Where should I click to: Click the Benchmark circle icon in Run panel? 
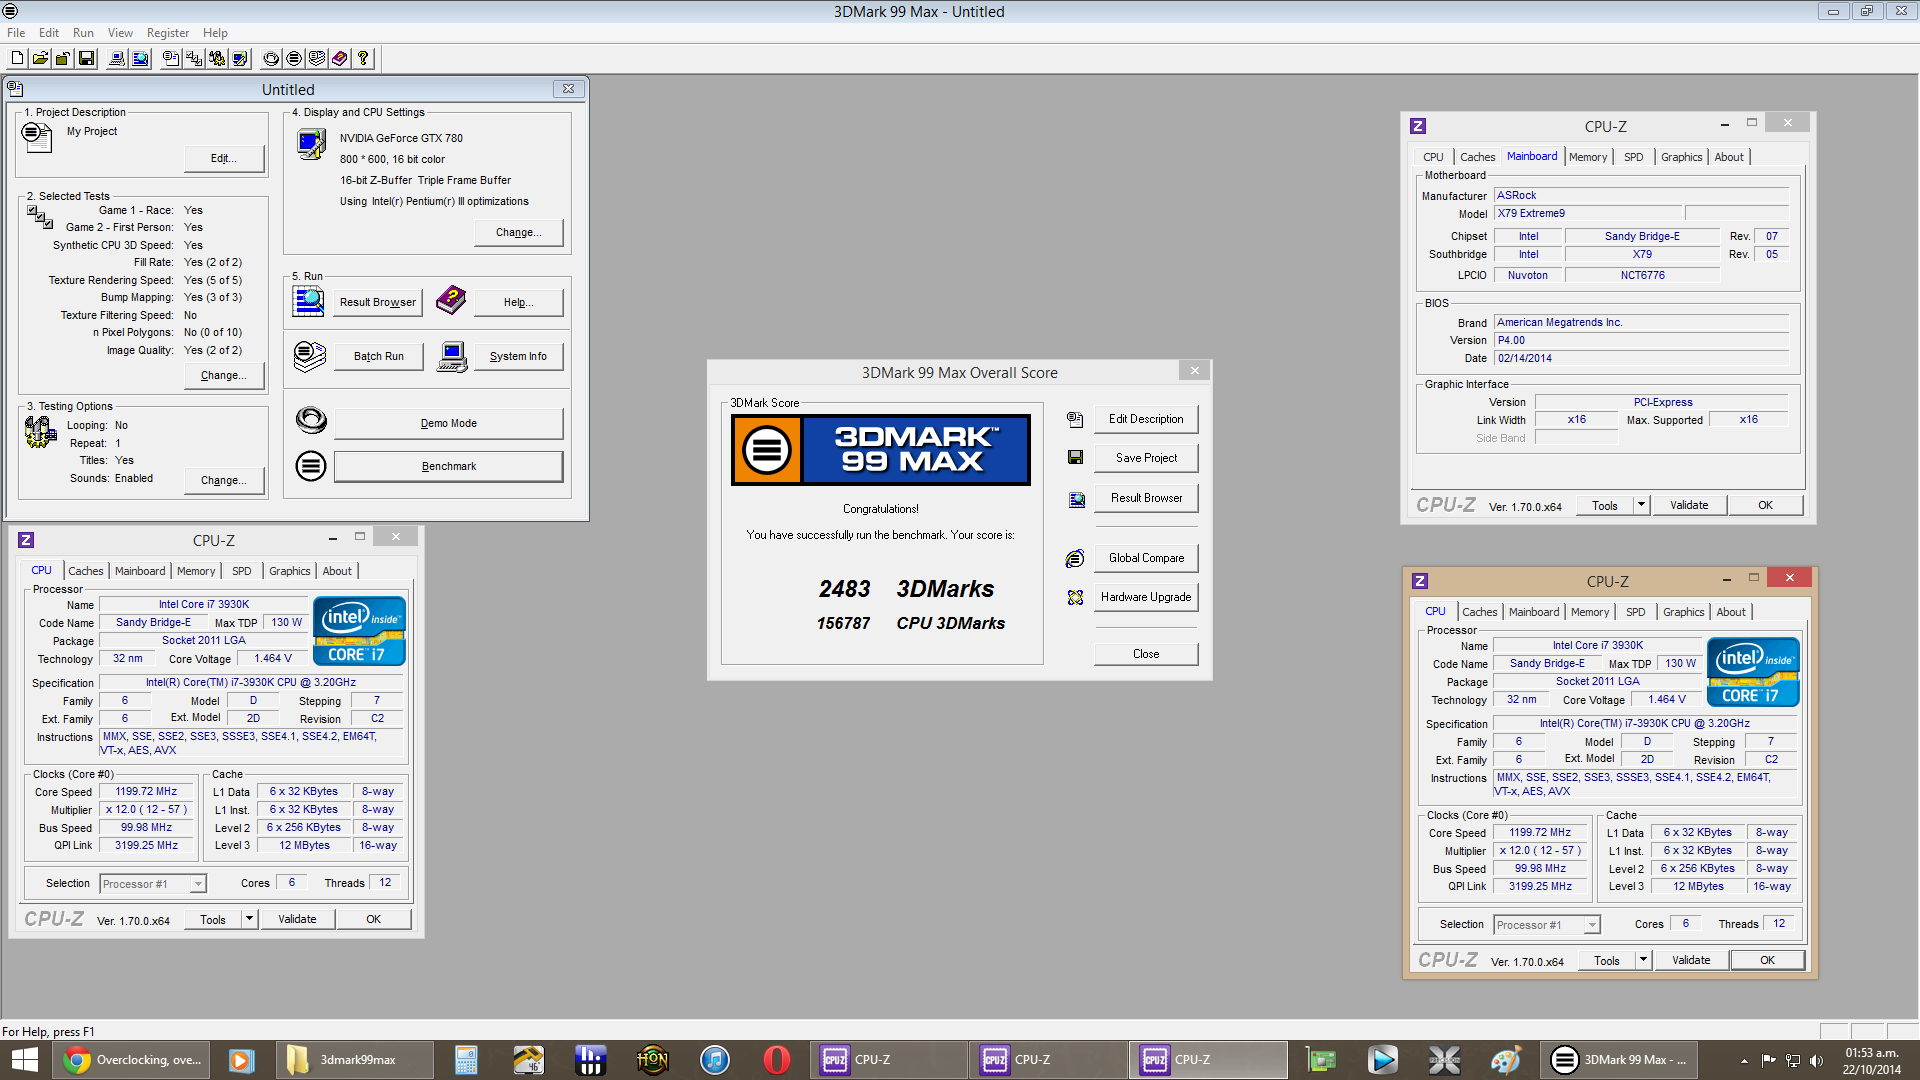(311, 466)
